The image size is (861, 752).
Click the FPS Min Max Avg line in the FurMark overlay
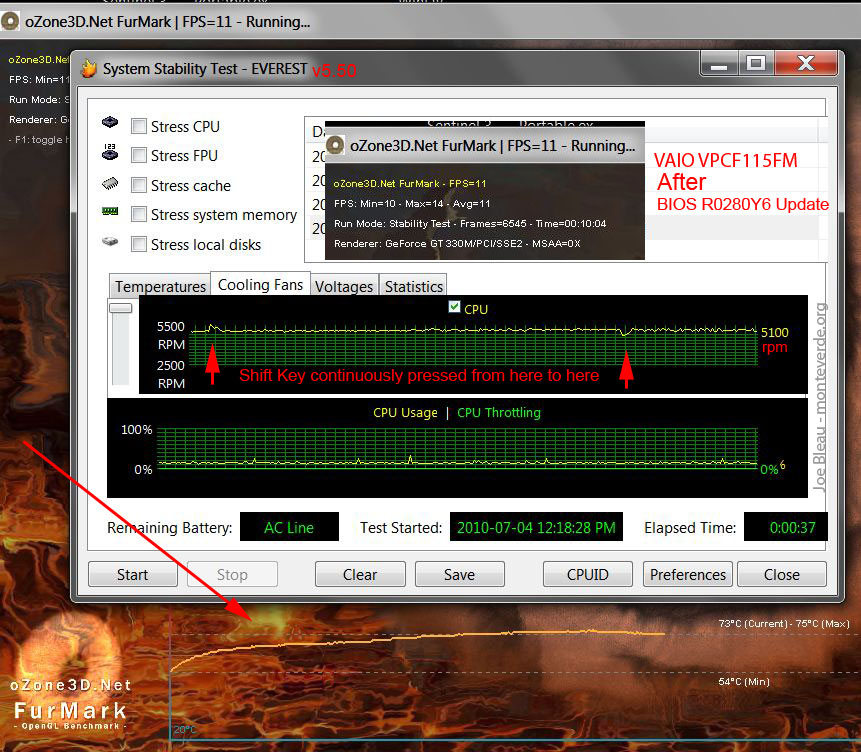point(412,204)
